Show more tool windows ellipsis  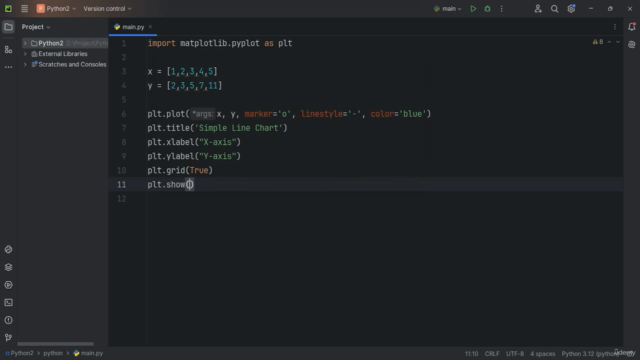tap(8, 67)
